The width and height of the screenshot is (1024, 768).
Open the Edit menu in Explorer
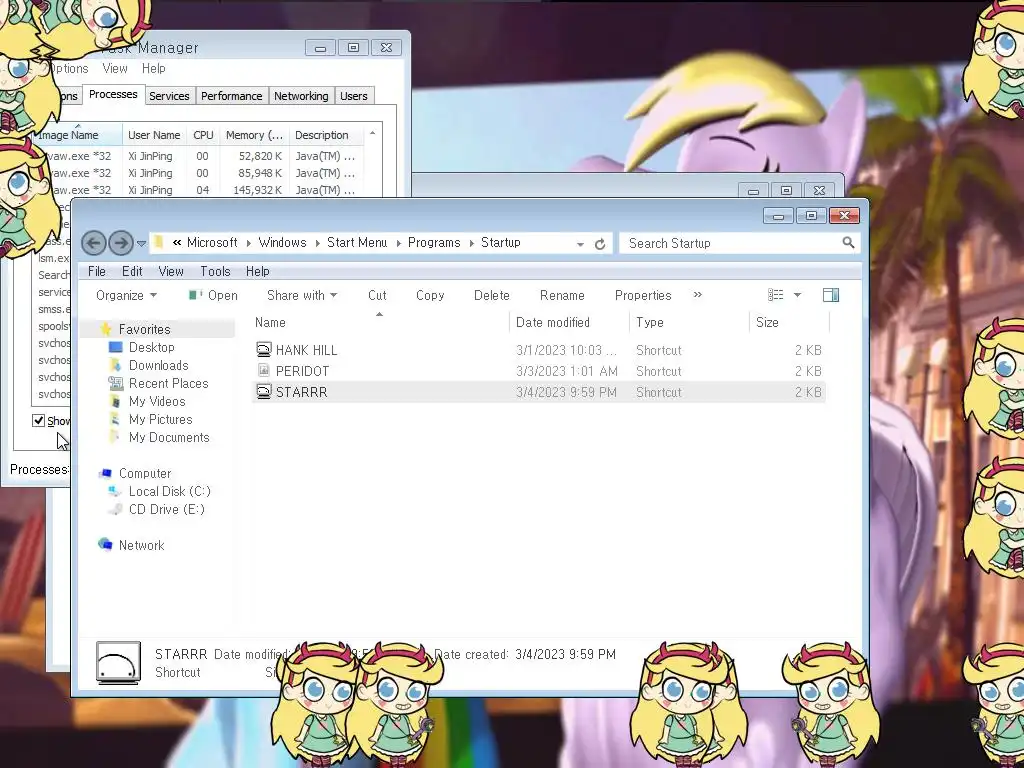point(132,271)
